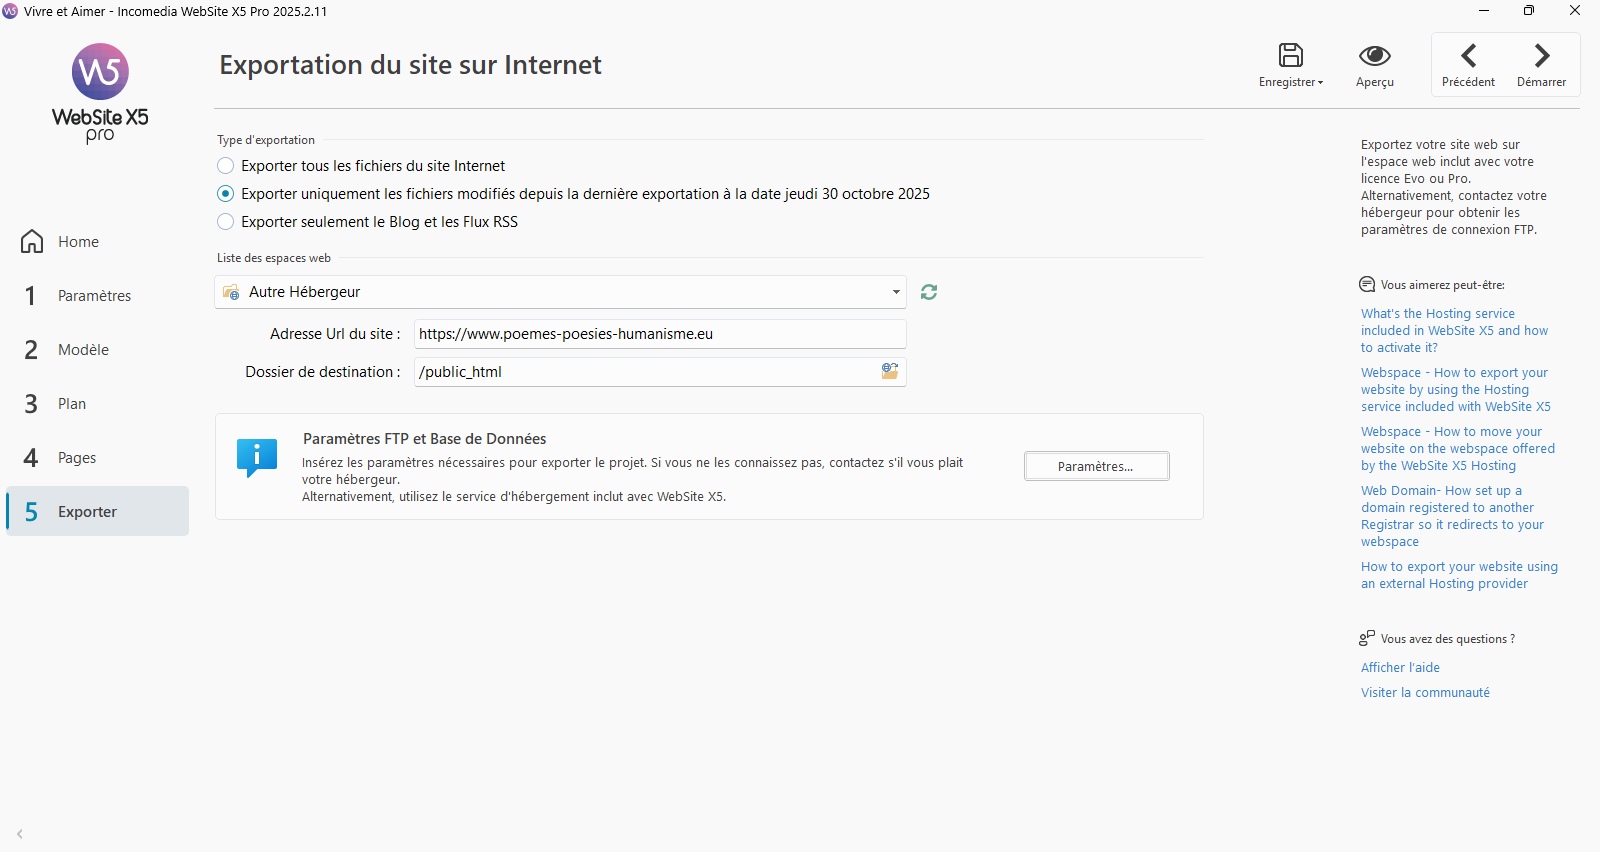Refresh the web spaces list
This screenshot has width=1600, height=852.
929,292
